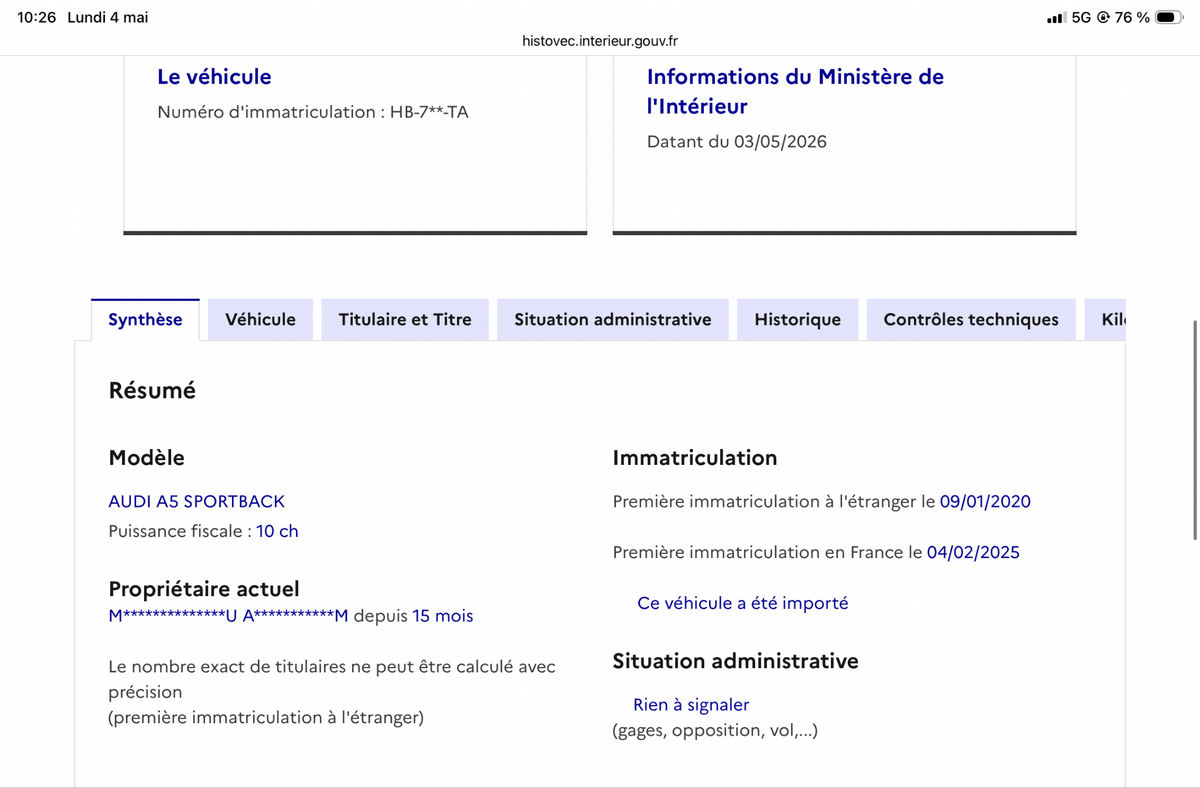Click 'Informations du Ministère de l'Intérieur' heading
The image size is (1200, 788).
tap(795, 91)
